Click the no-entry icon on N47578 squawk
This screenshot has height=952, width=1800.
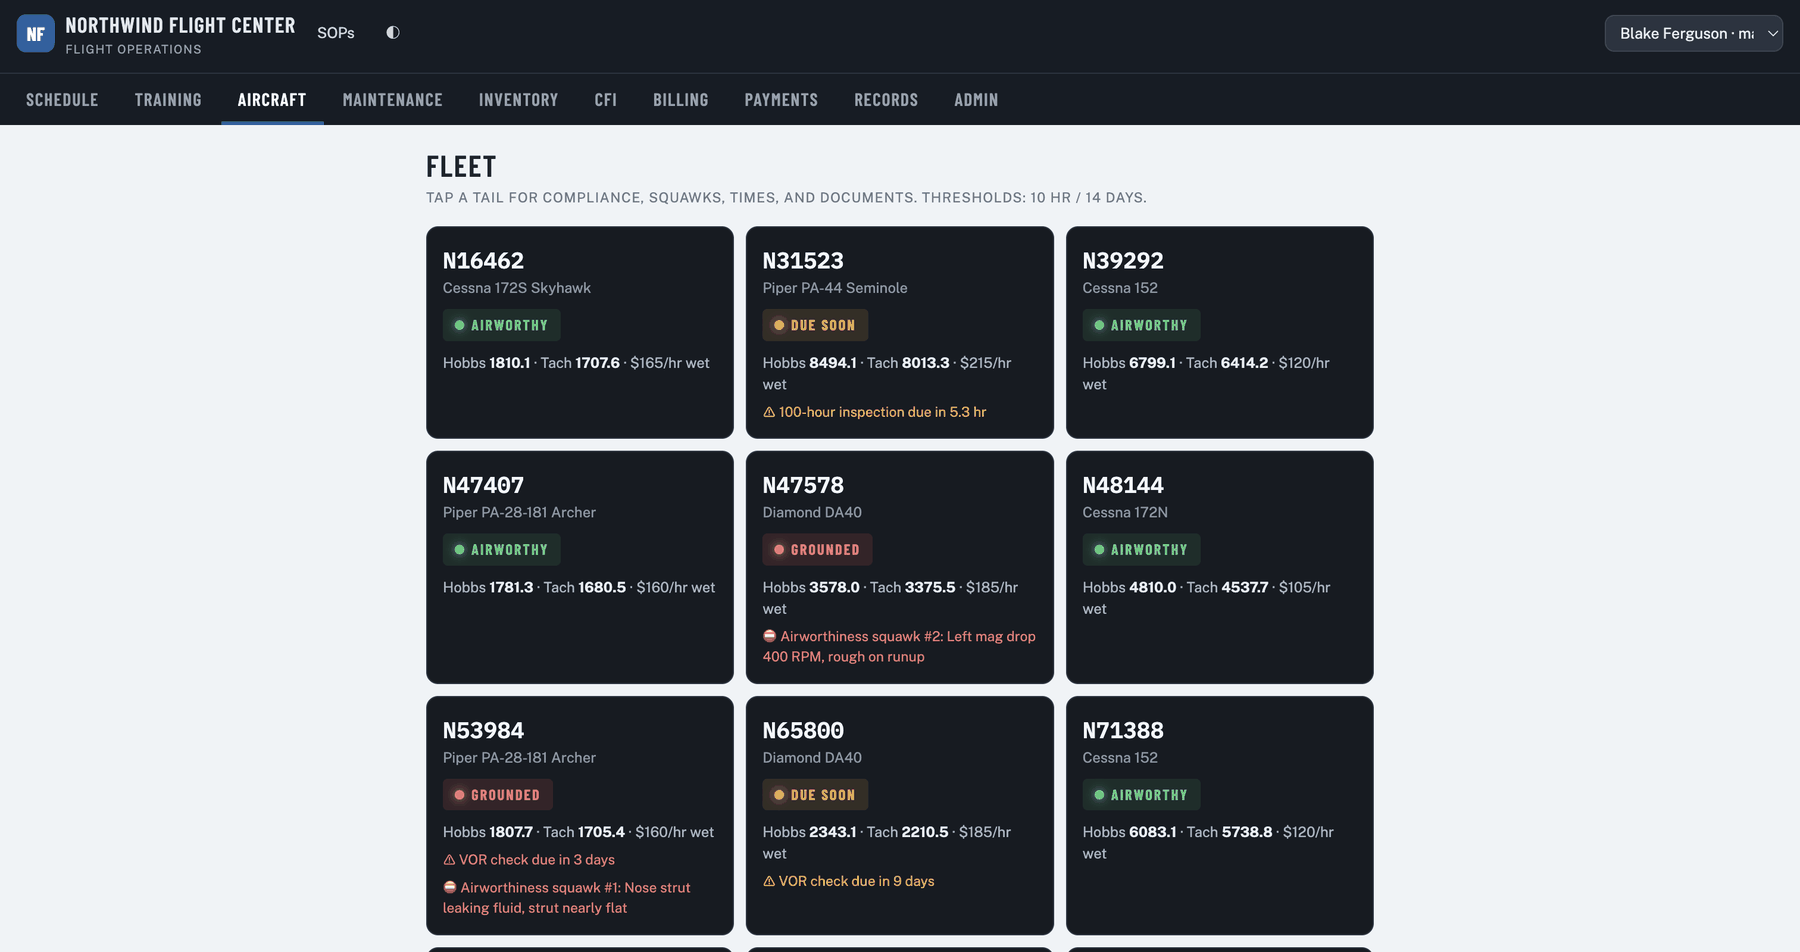tap(770, 636)
